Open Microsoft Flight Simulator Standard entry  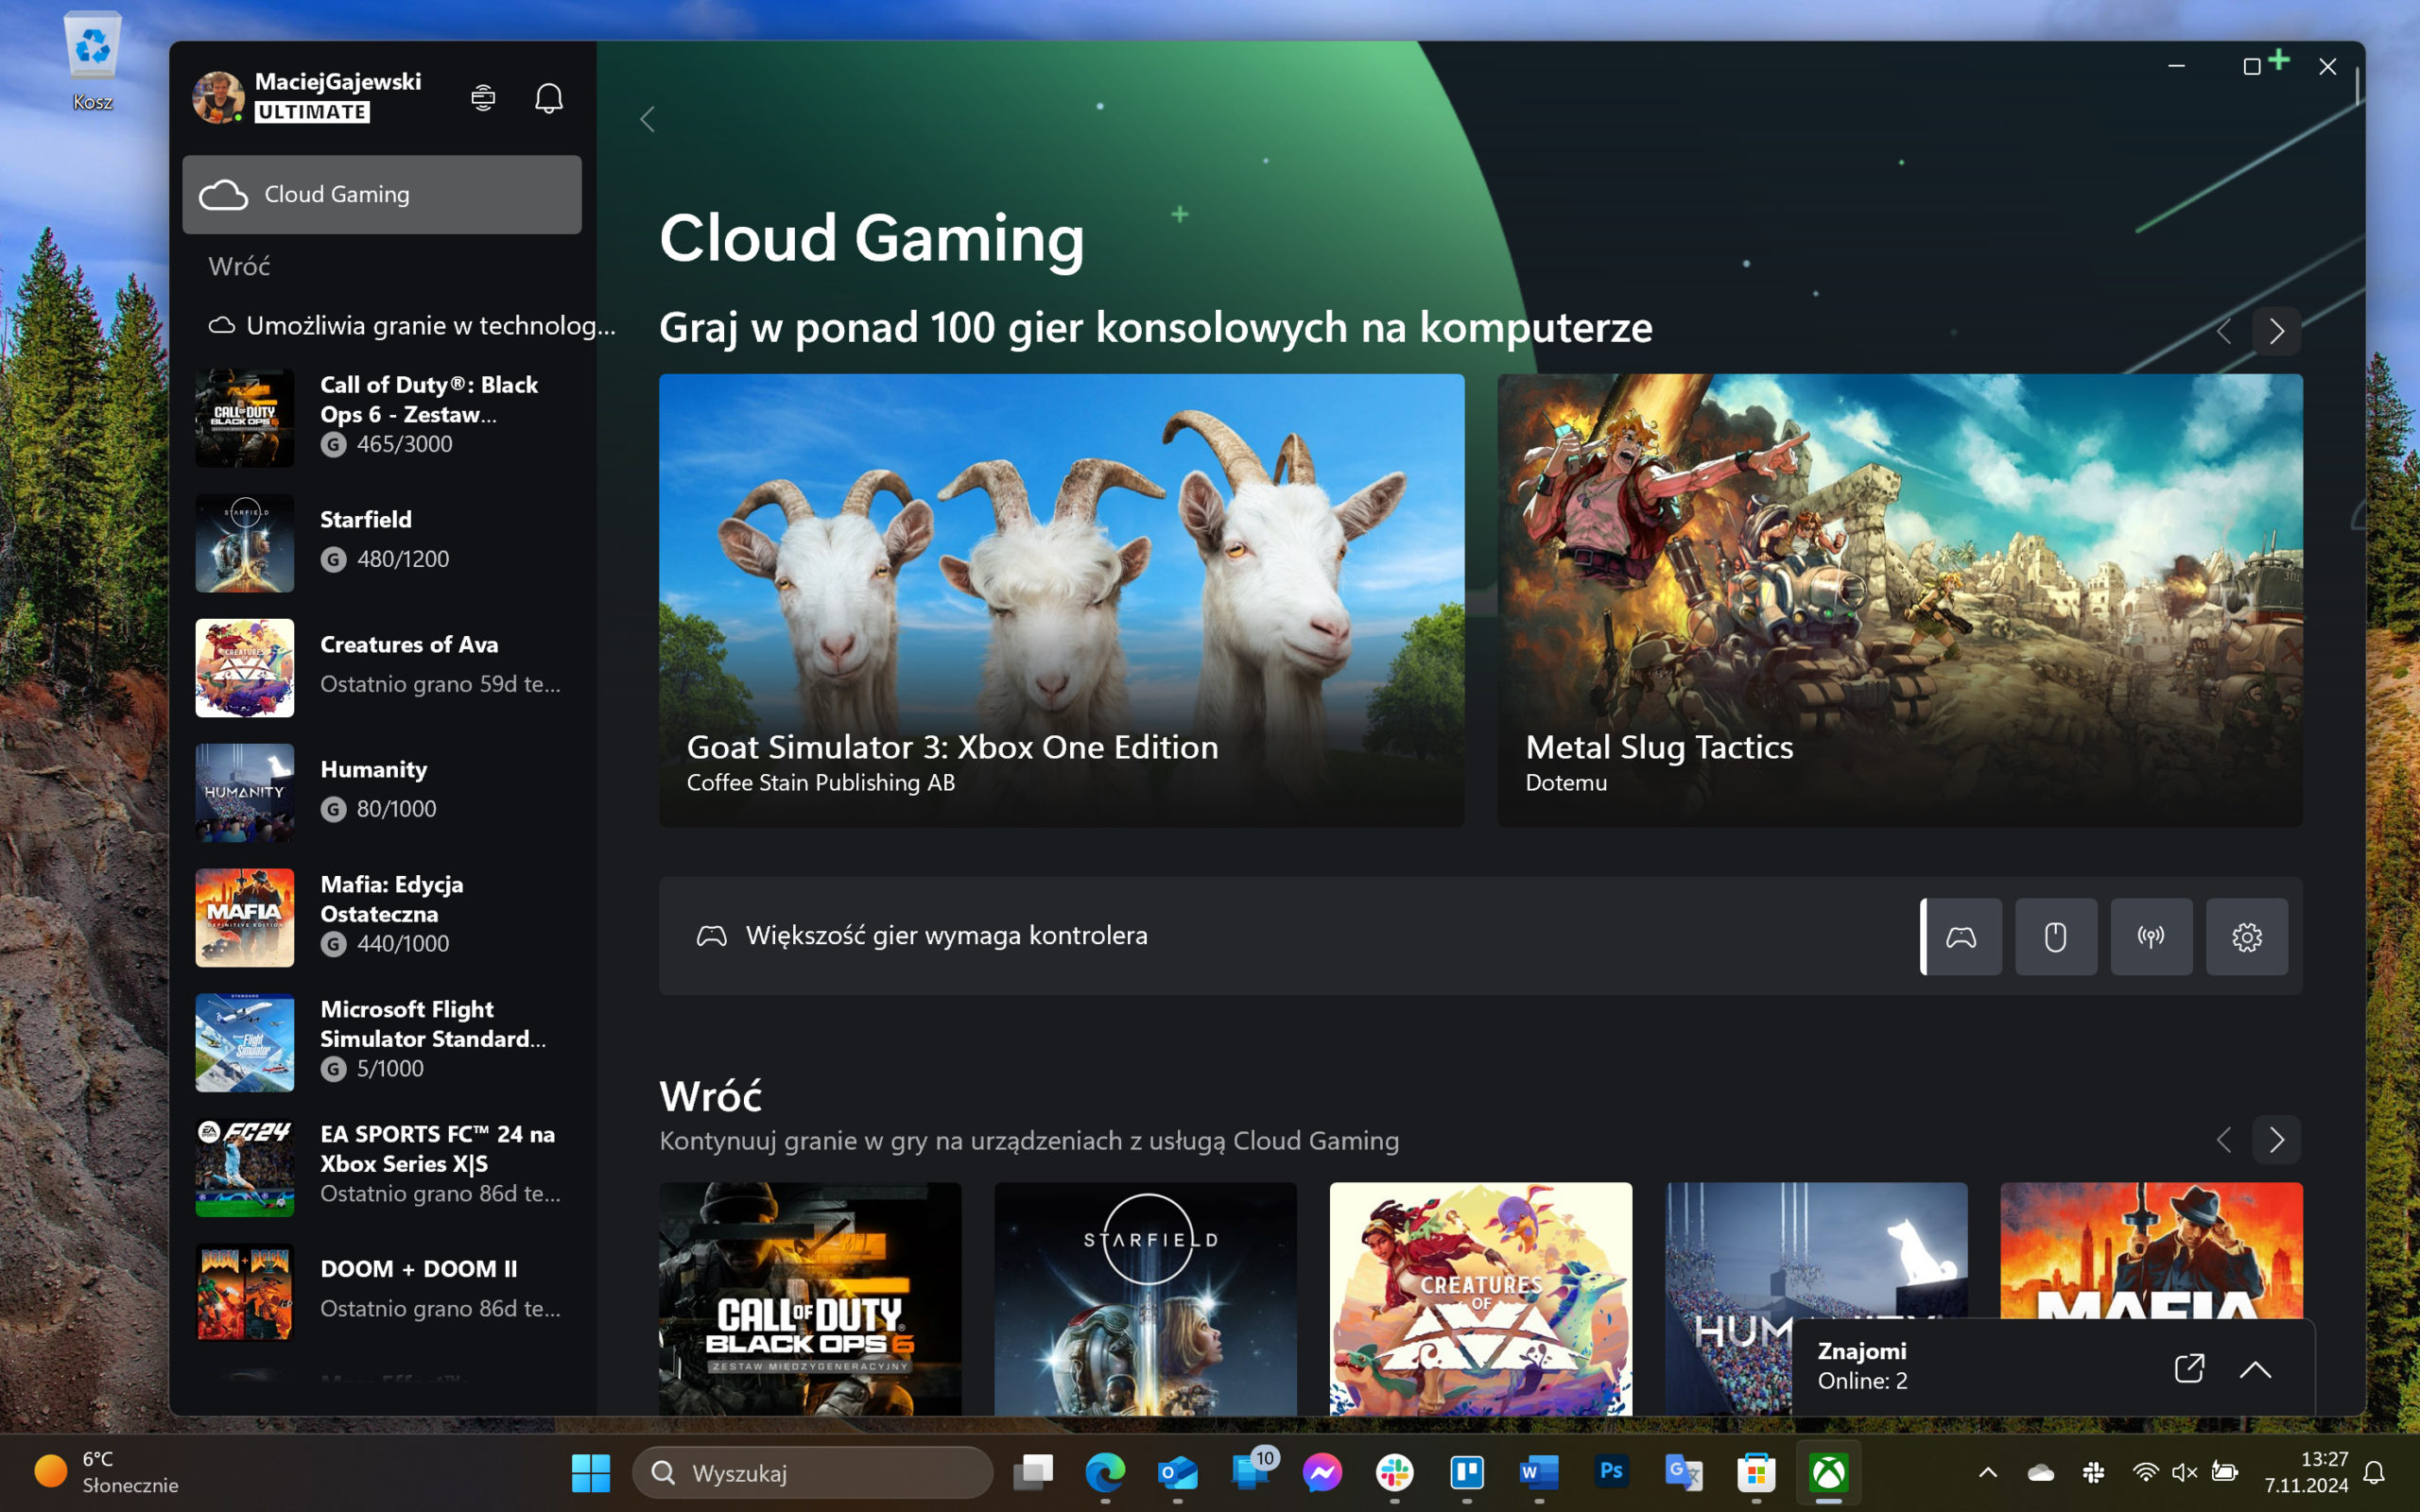382,1041
